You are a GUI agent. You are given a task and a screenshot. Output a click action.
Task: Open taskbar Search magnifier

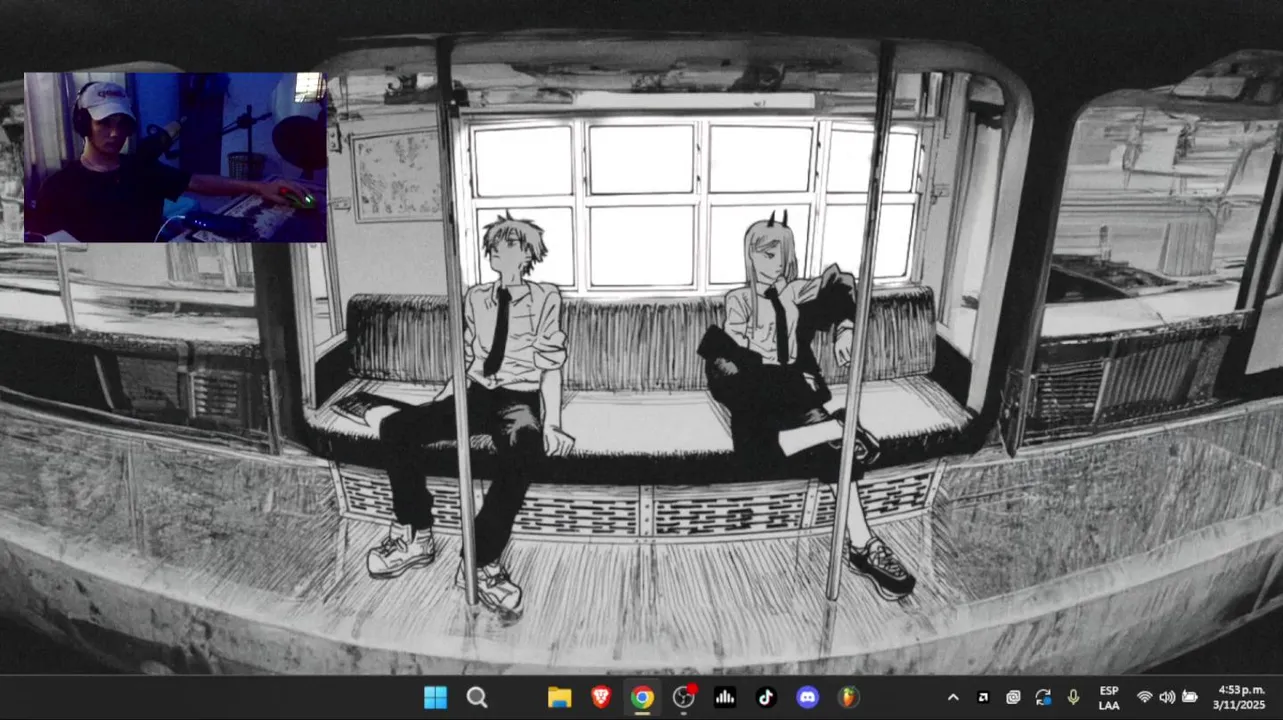477,697
